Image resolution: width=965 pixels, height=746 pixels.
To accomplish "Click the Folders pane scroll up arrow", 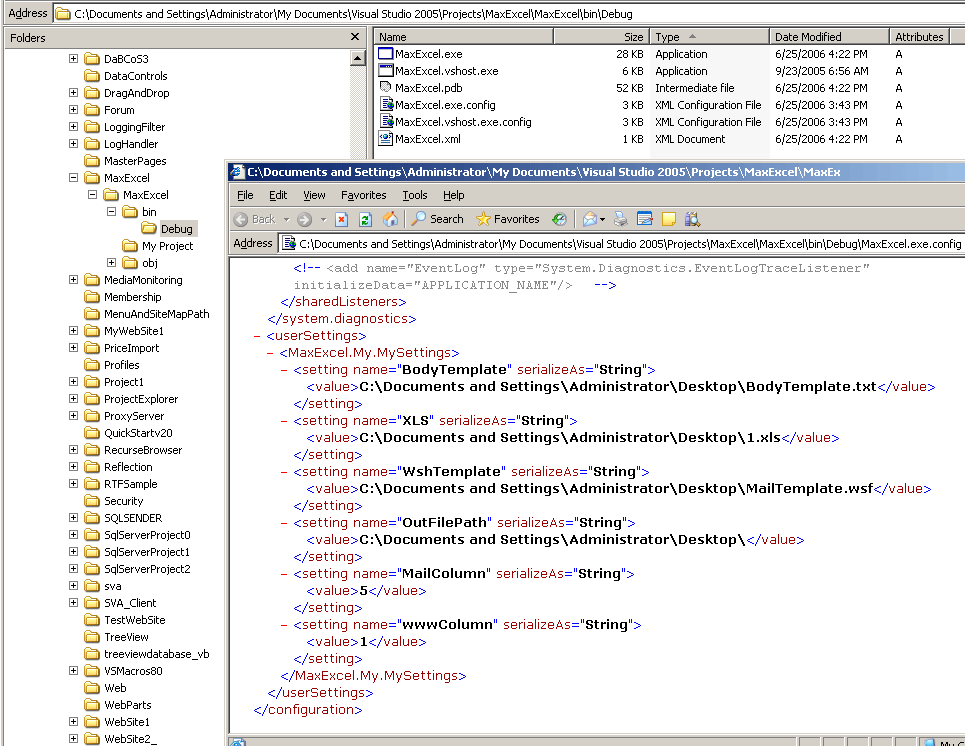I will [x=358, y=58].
